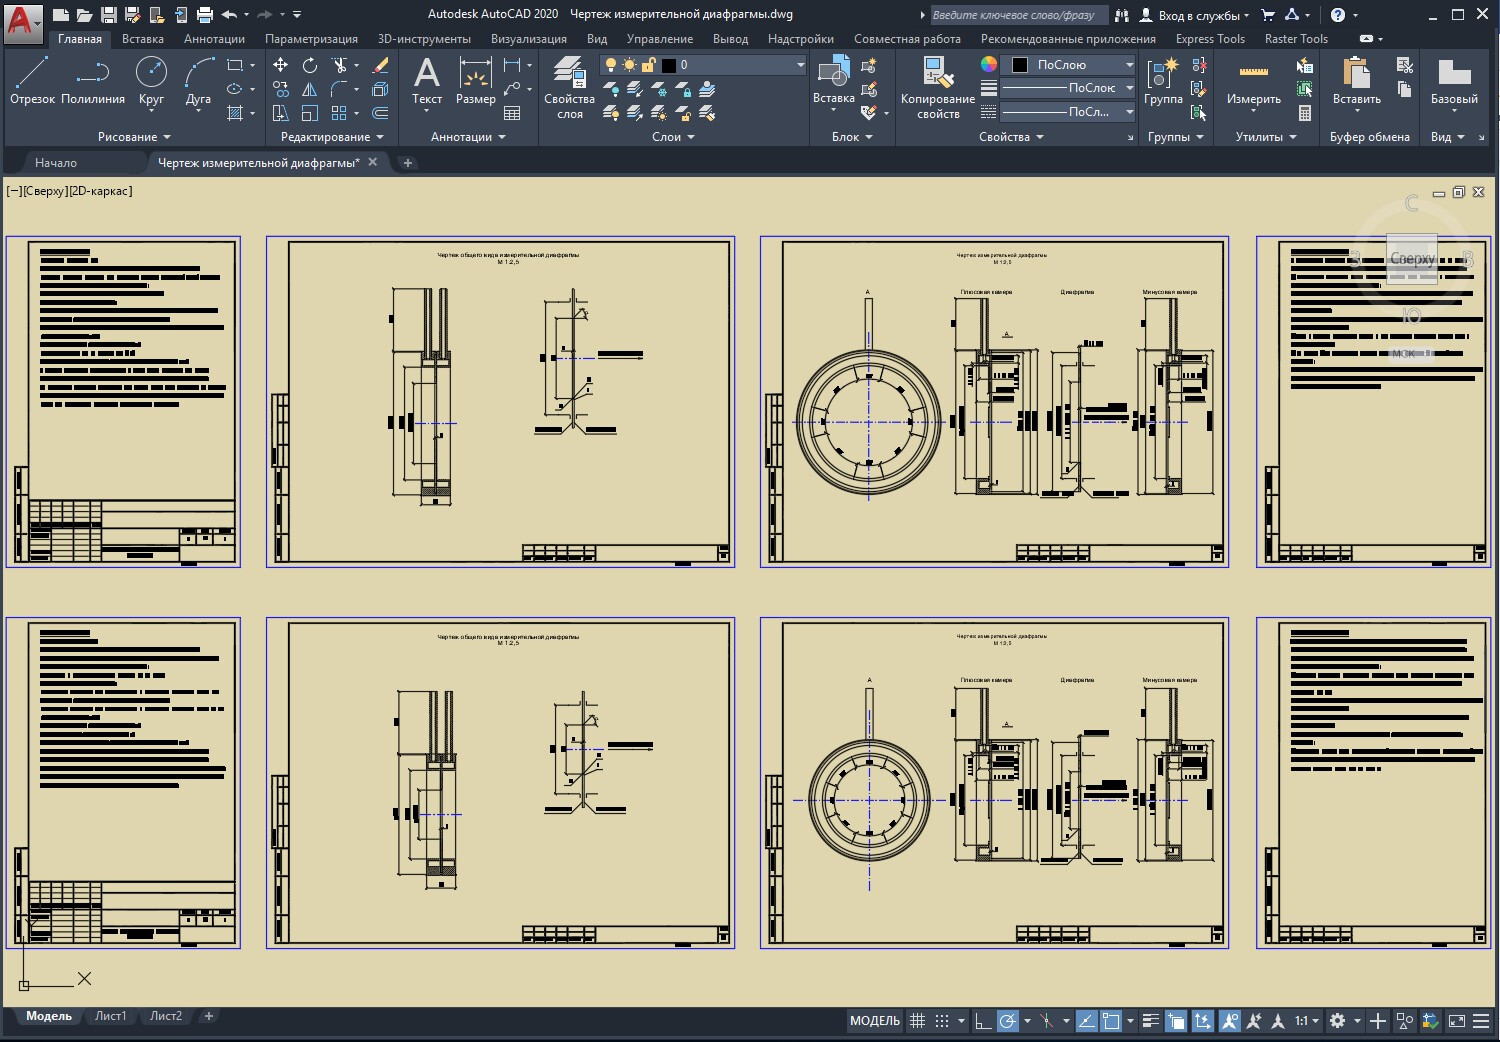Image resolution: width=1500 pixels, height=1042 pixels.
Task: Switch to the Лист1 layout tab
Action: 111,1016
